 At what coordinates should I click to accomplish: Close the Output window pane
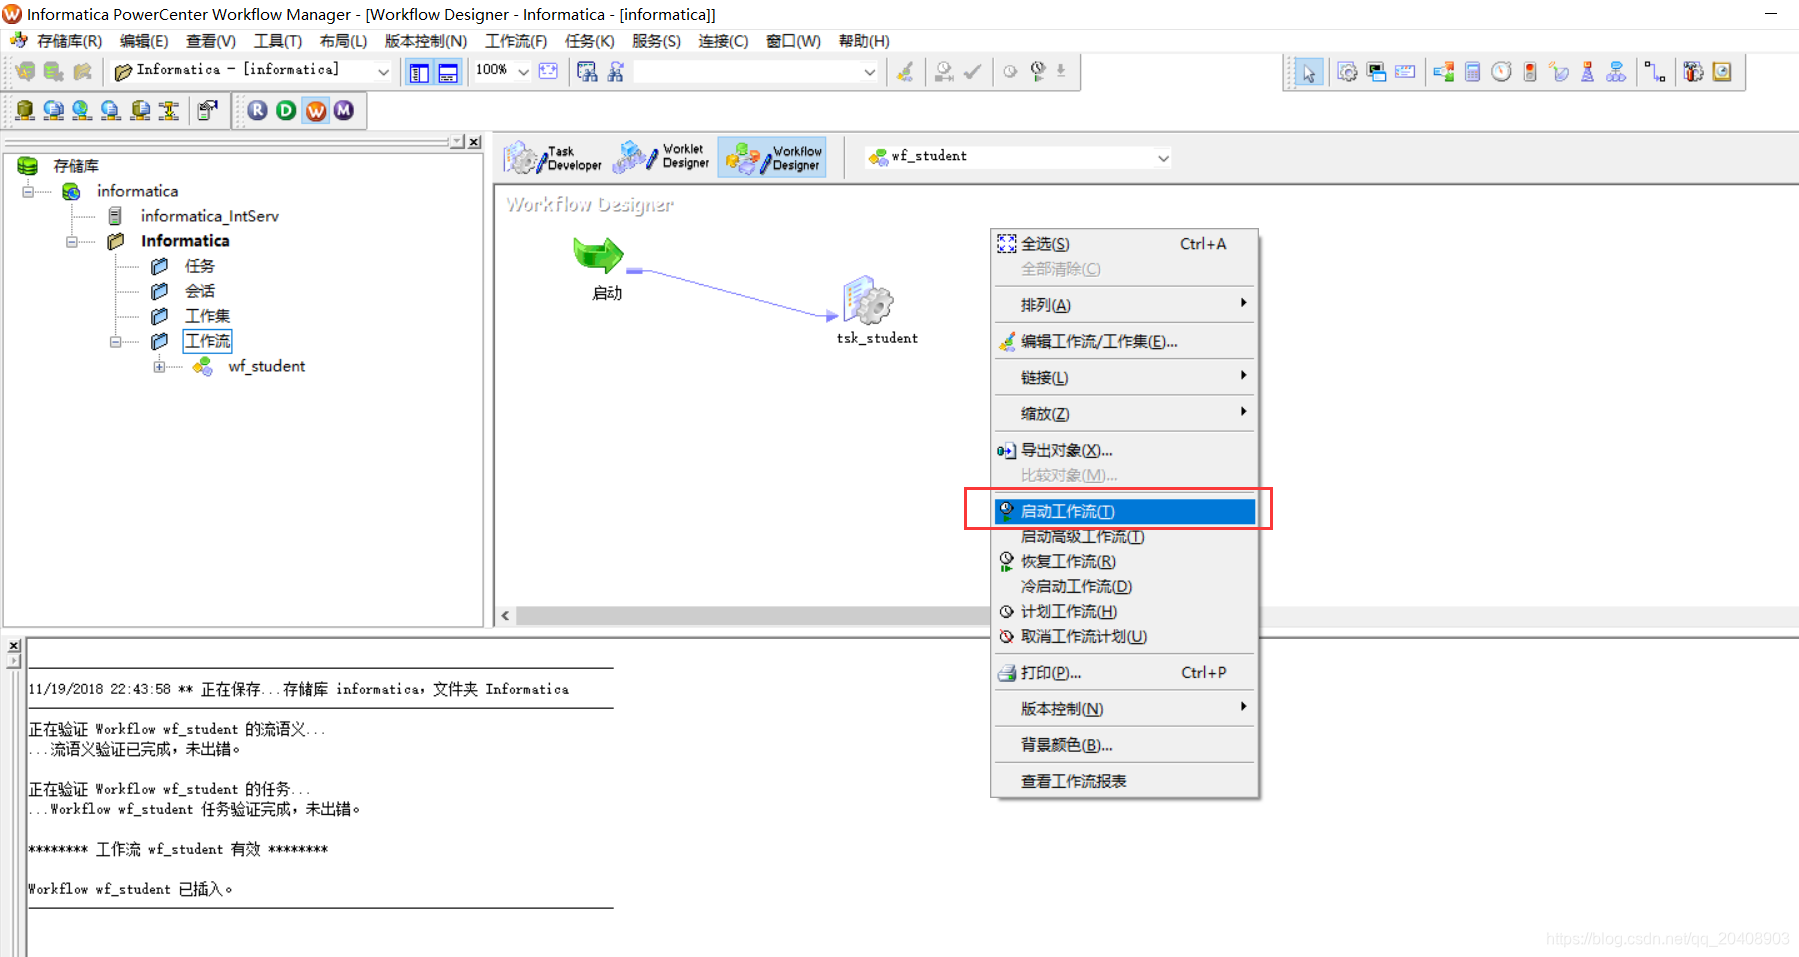point(14,646)
